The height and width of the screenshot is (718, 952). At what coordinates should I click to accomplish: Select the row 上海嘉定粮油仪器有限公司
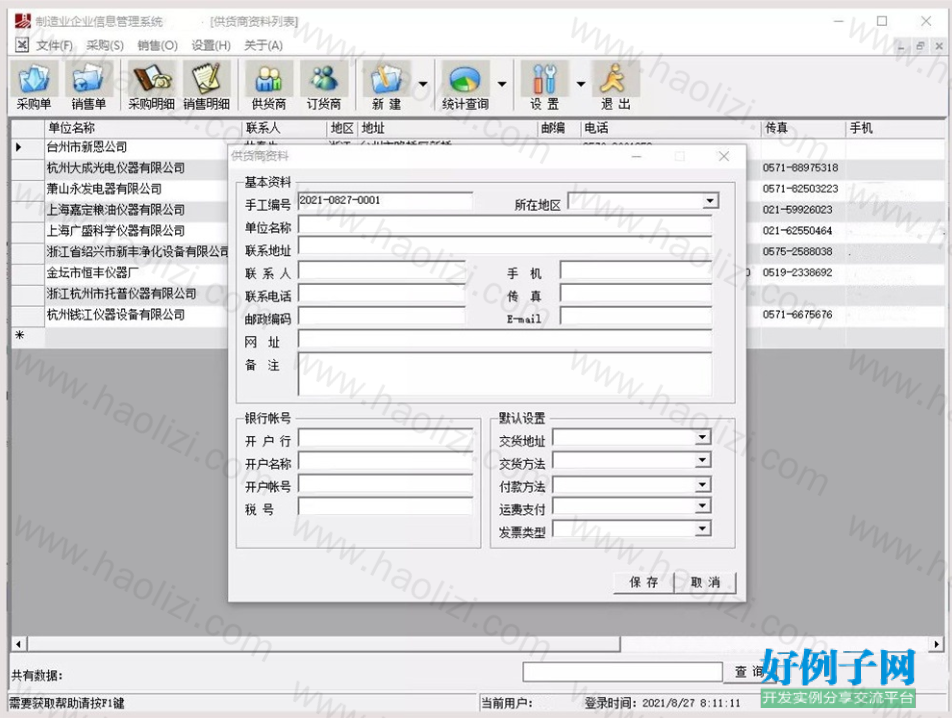[115, 210]
